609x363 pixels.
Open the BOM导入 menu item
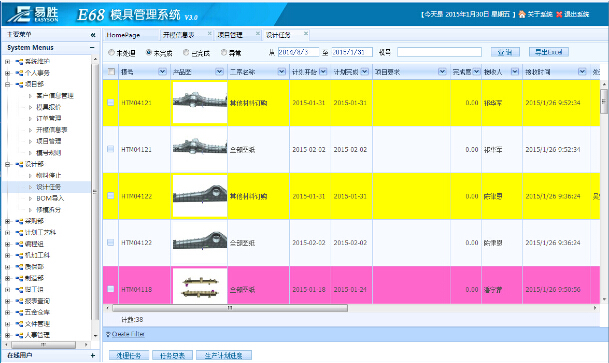(50, 198)
